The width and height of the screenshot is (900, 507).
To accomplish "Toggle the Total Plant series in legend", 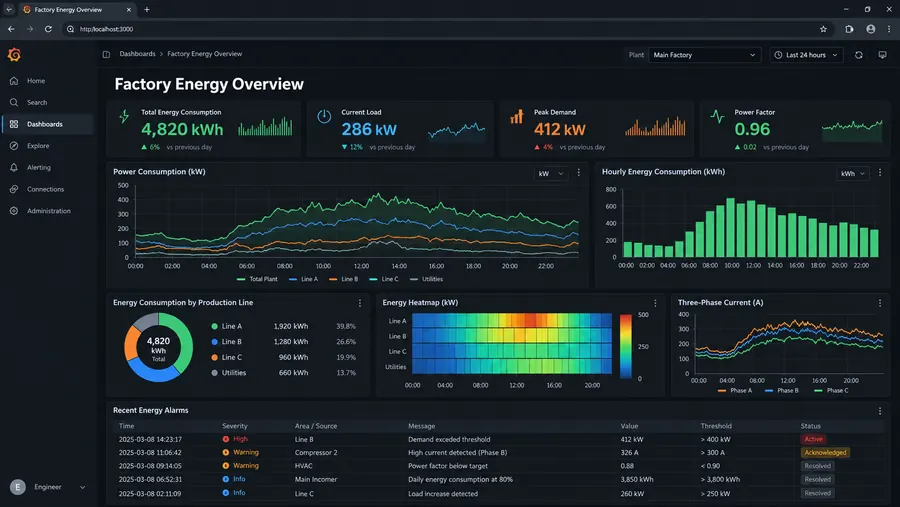I will click(x=257, y=279).
